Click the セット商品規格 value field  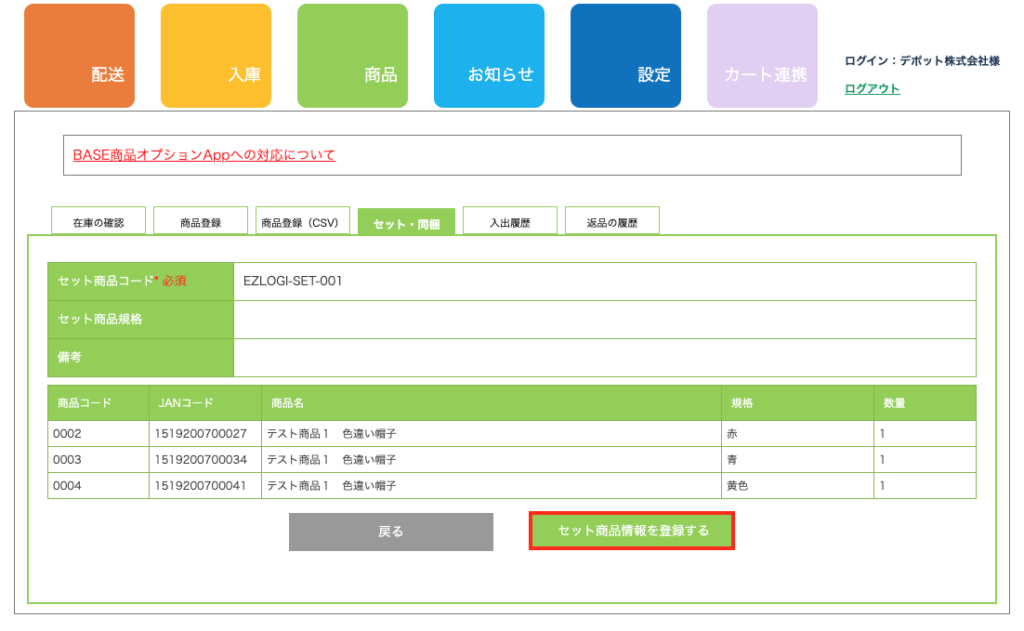(x=604, y=319)
